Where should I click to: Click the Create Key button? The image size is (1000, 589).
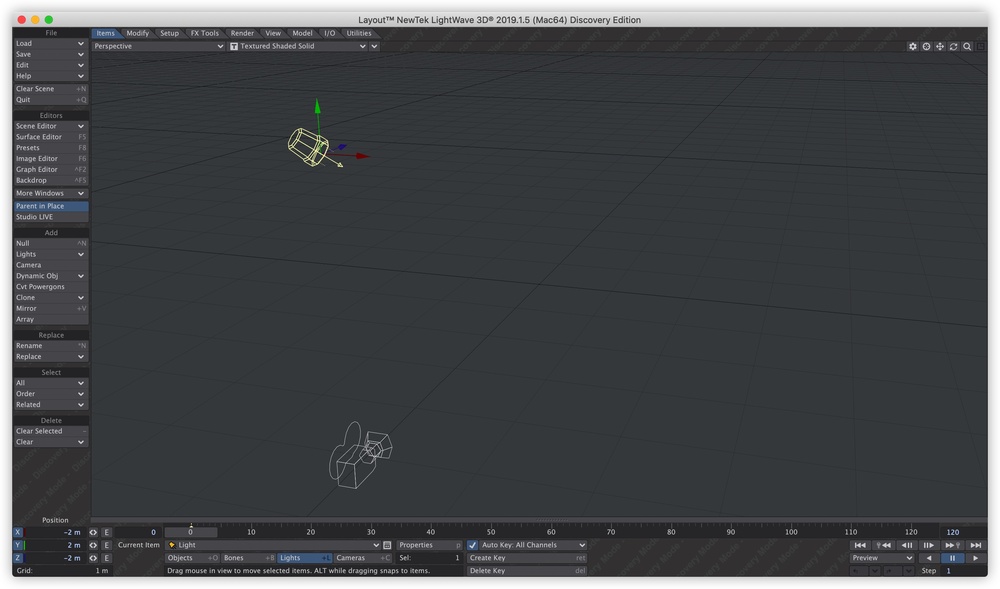pos(527,558)
